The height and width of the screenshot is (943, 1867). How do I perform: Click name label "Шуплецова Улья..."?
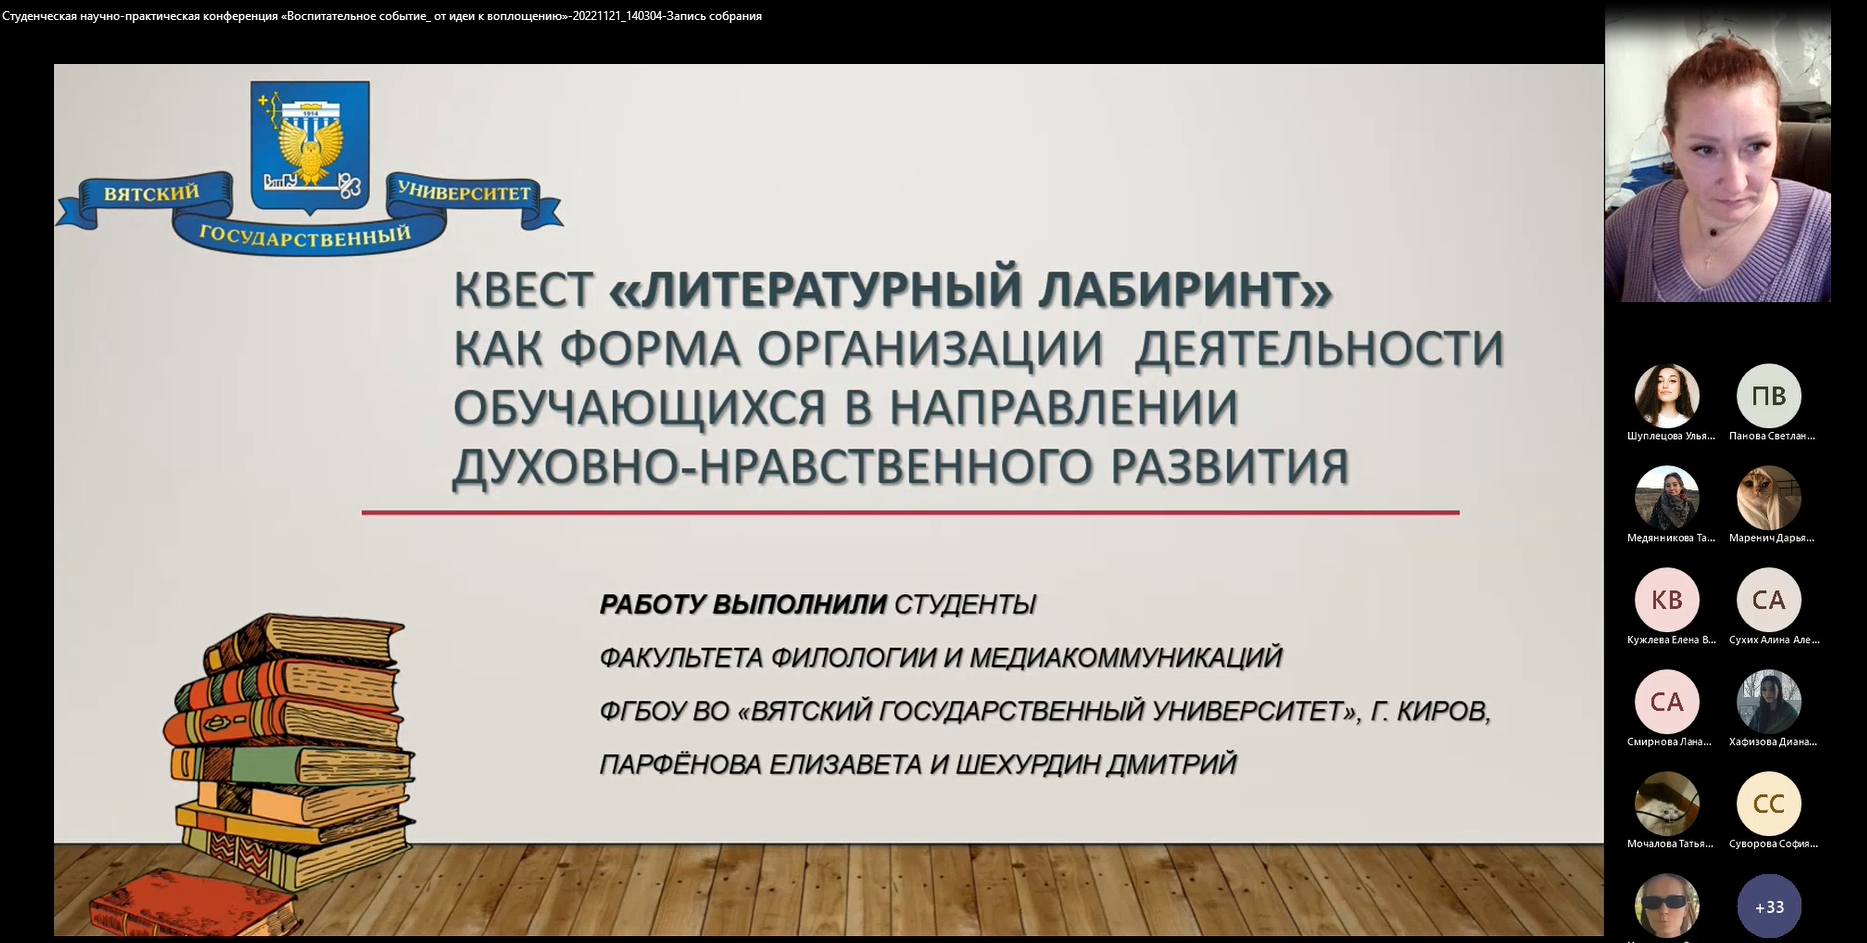[1671, 436]
